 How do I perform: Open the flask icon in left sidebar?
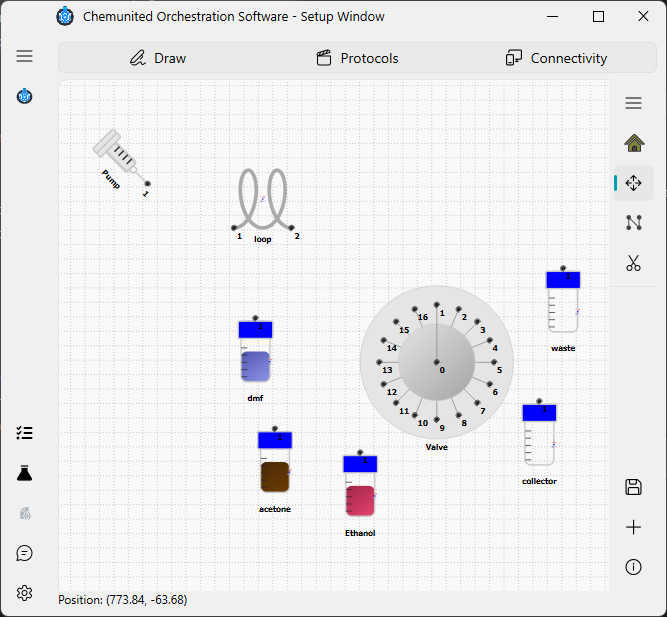(24, 473)
